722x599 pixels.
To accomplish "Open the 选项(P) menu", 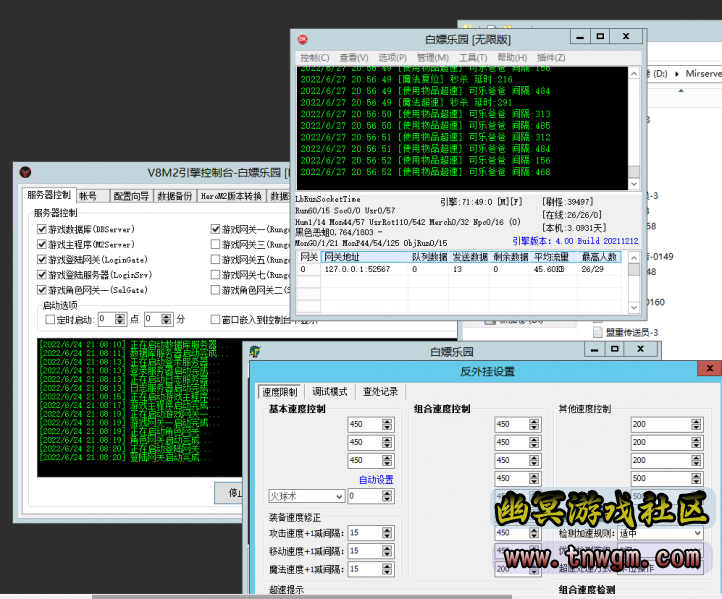I will pos(392,58).
